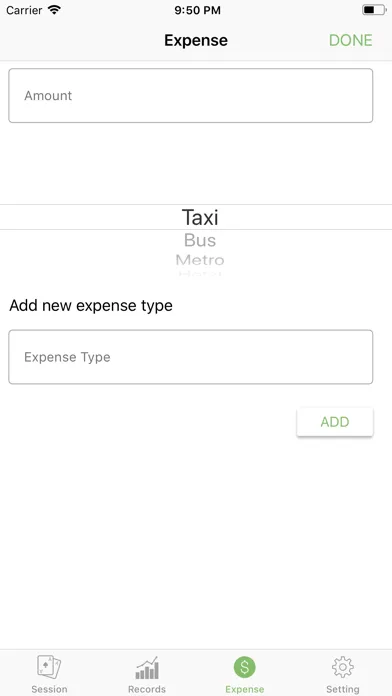Open the Setting gear icon

point(343,667)
